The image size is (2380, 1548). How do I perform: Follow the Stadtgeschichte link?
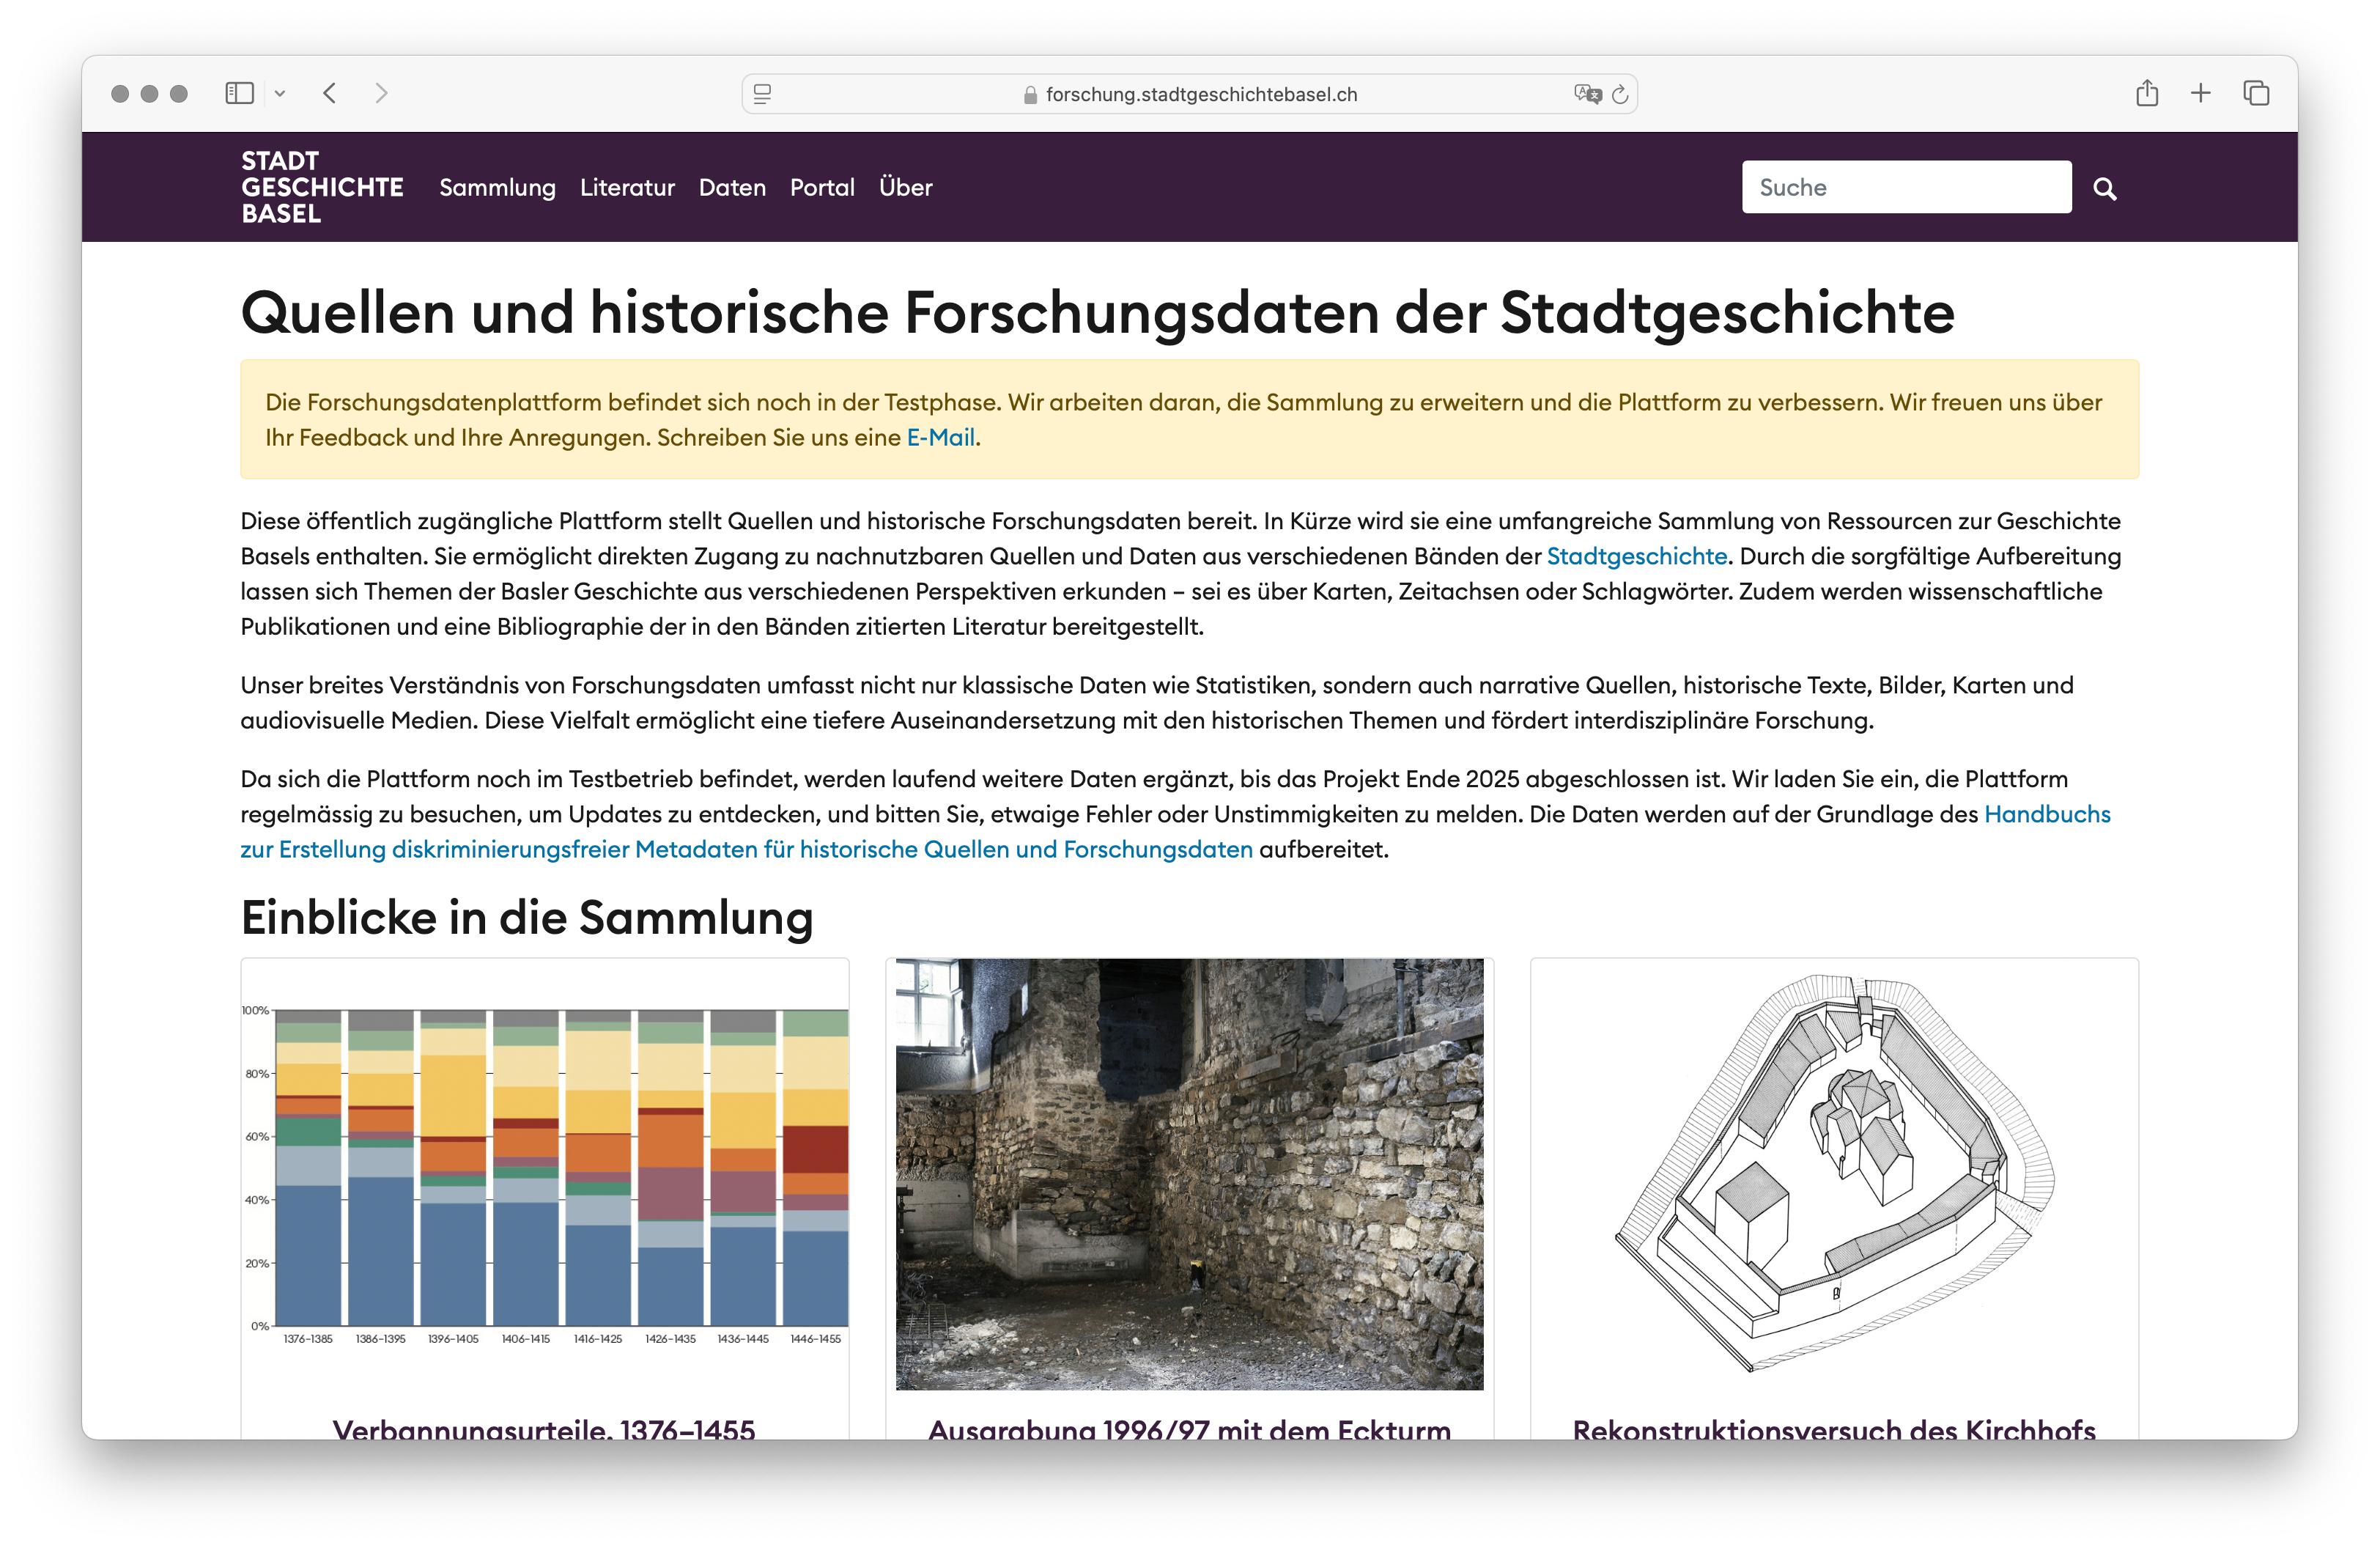[1636, 556]
